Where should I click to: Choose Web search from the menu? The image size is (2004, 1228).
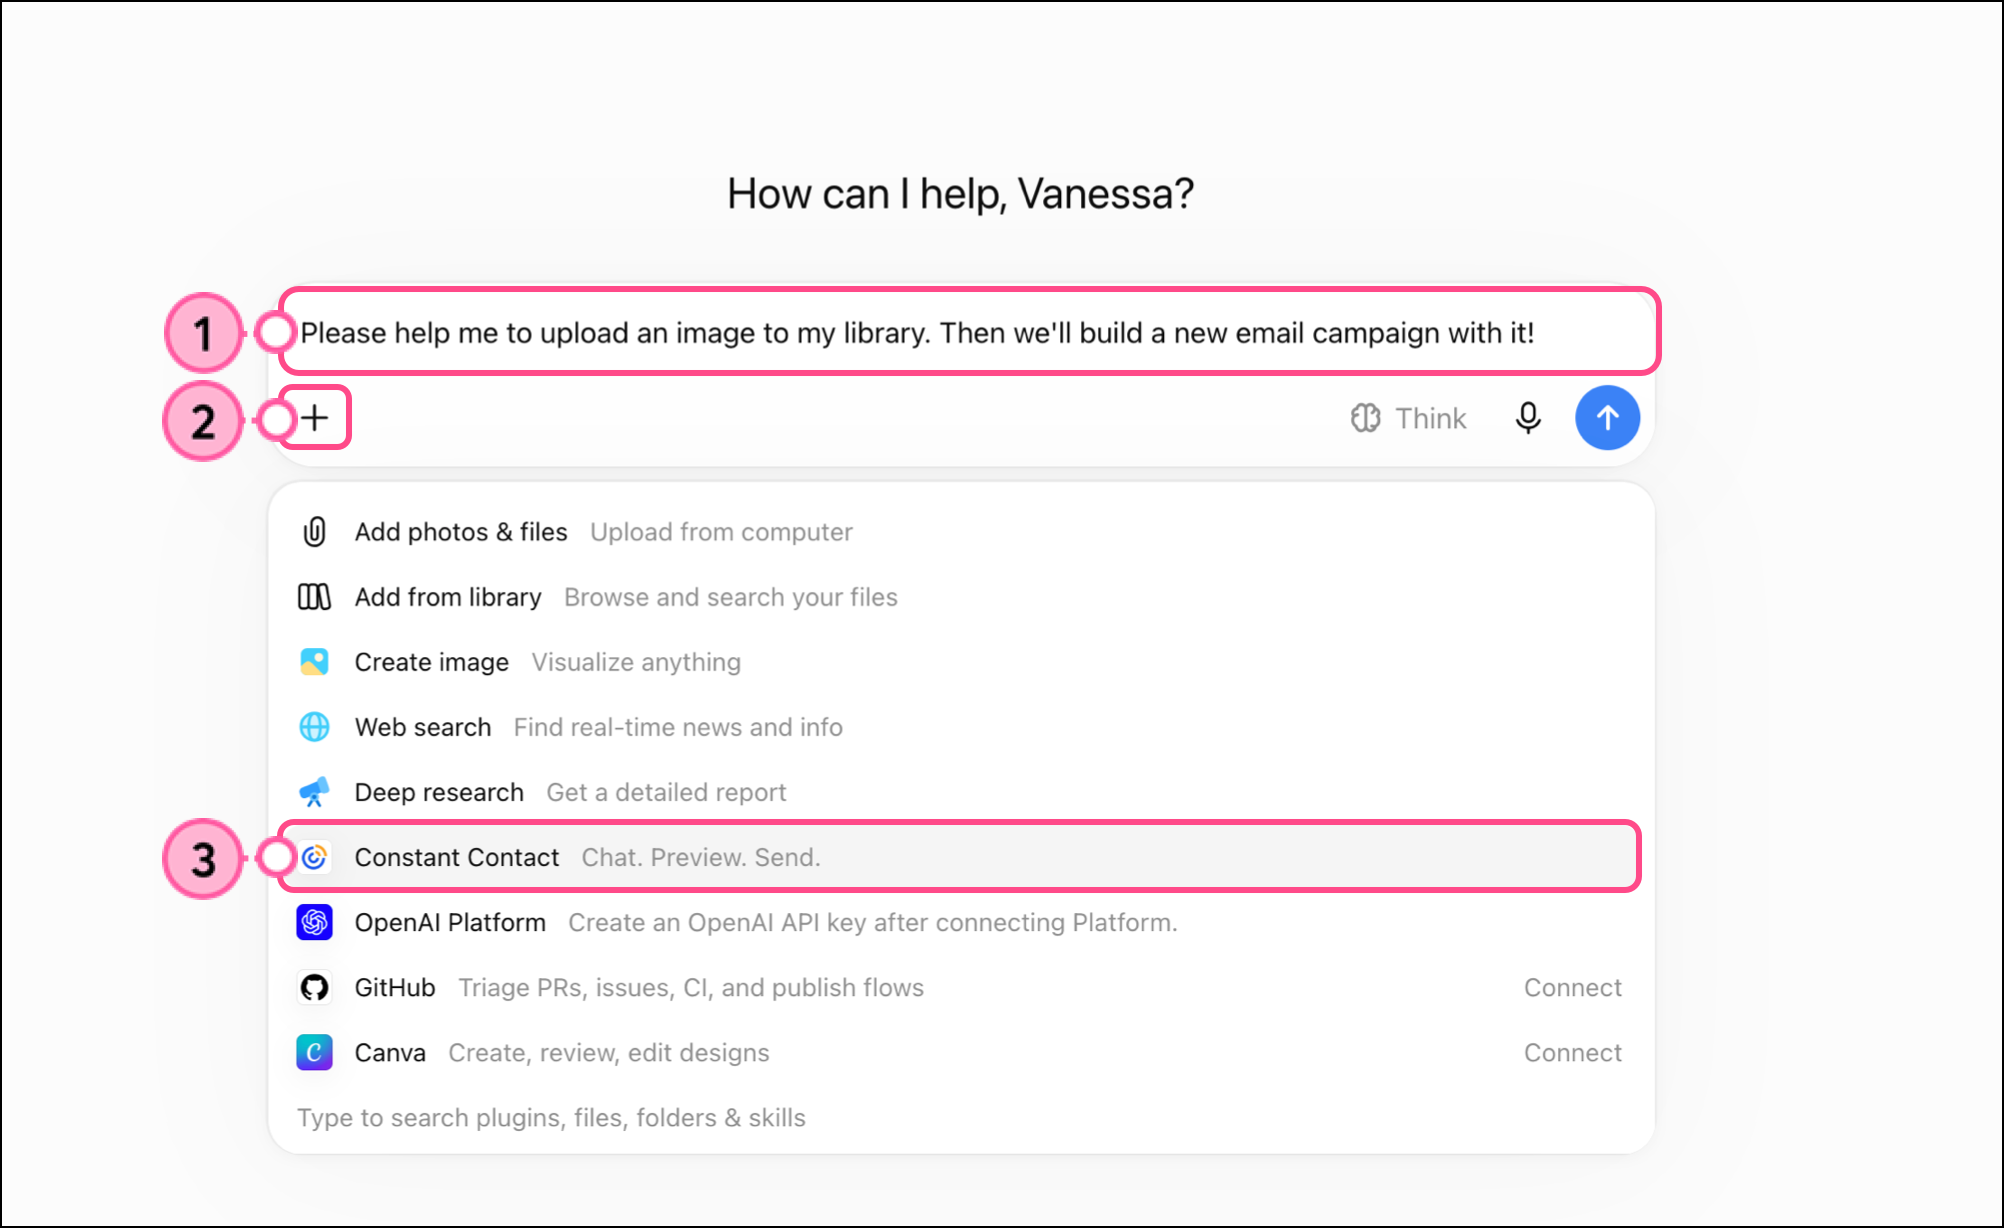pos(961,727)
